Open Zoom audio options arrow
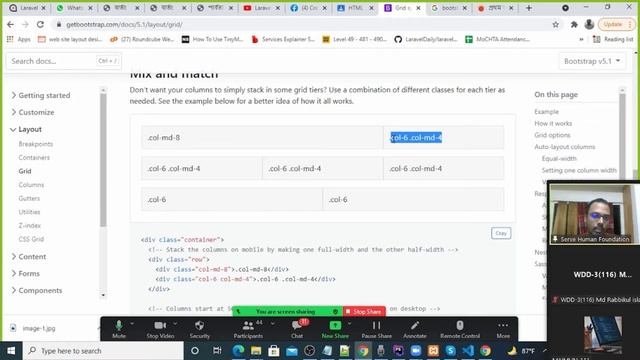The width and height of the screenshot is (640, 360). click(x=132, y=323)
